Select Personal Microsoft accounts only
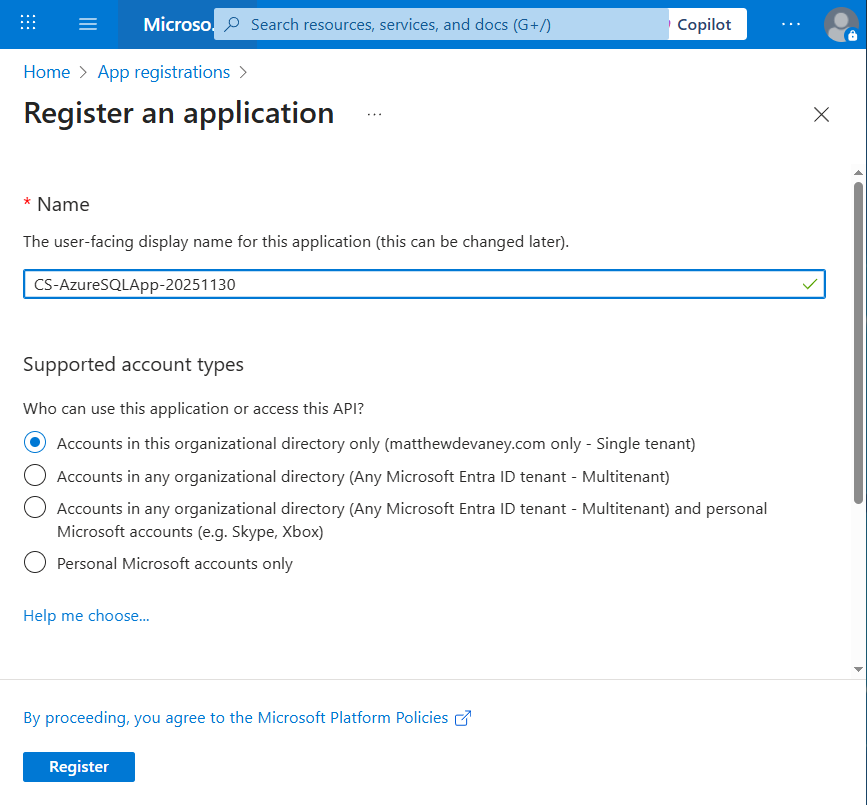Viewport: 867px width, 805px height. click(35, 563)
